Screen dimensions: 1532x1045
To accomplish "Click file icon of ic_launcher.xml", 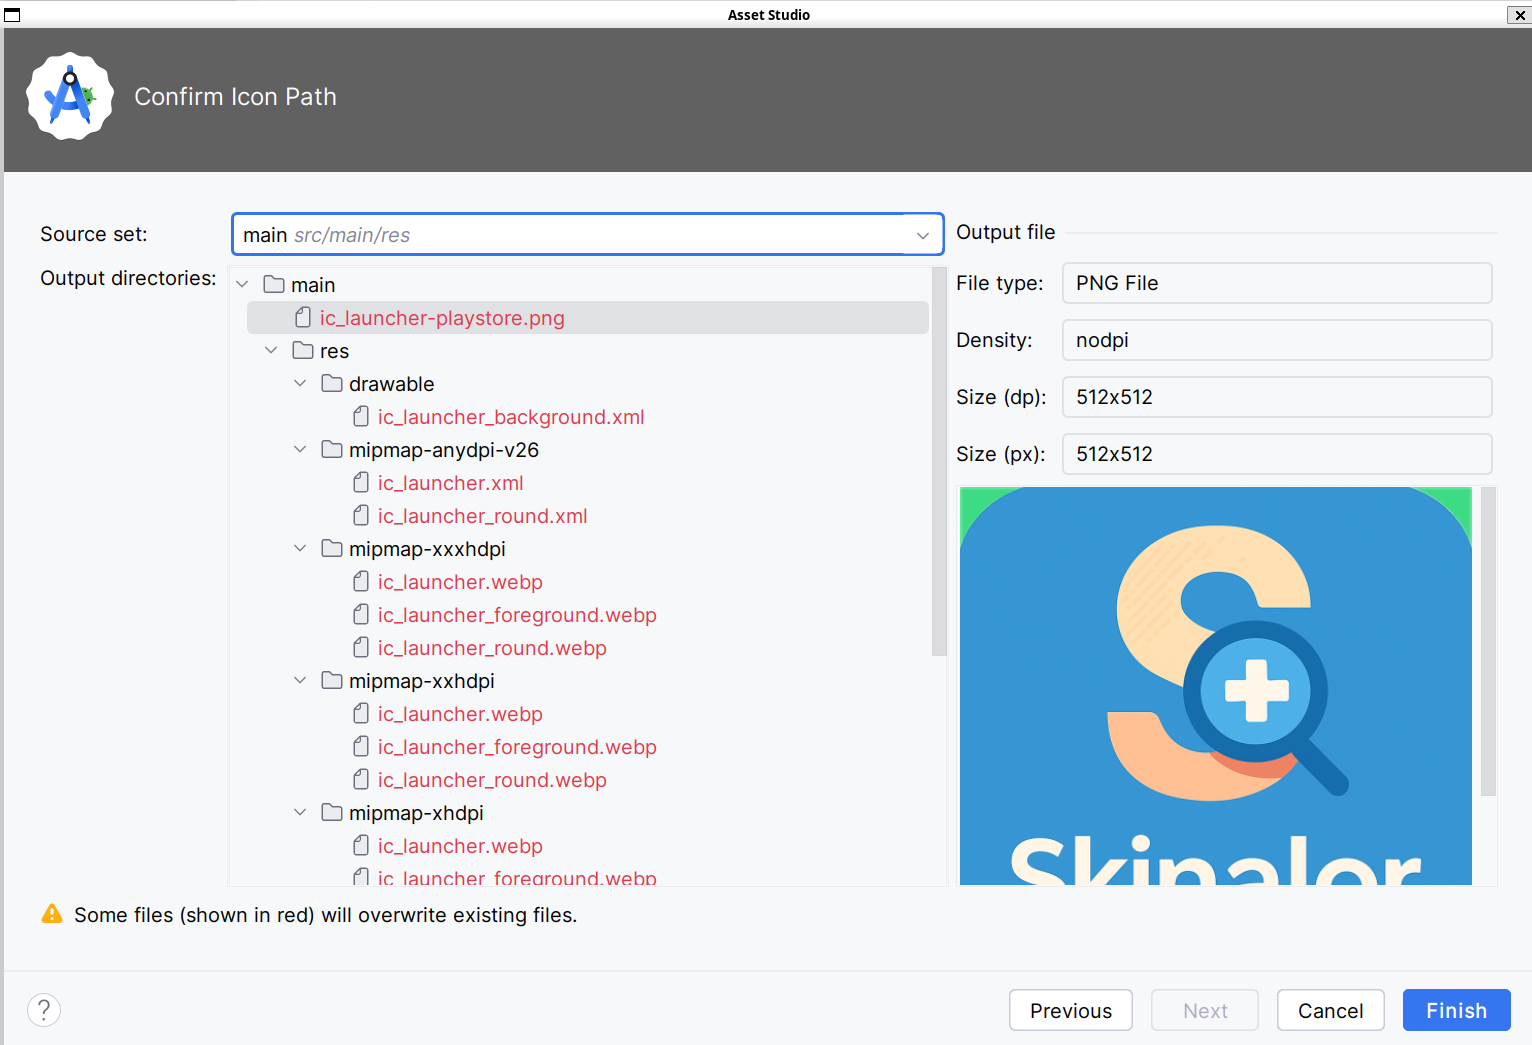I will point(361,483).
